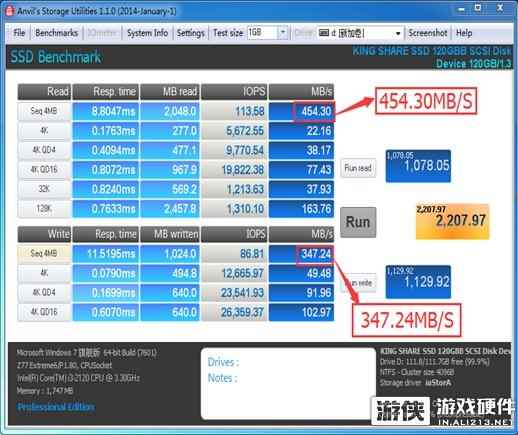Click write IOPS value 26,359.37
This screenshot has width=518, height=435.
234,312
